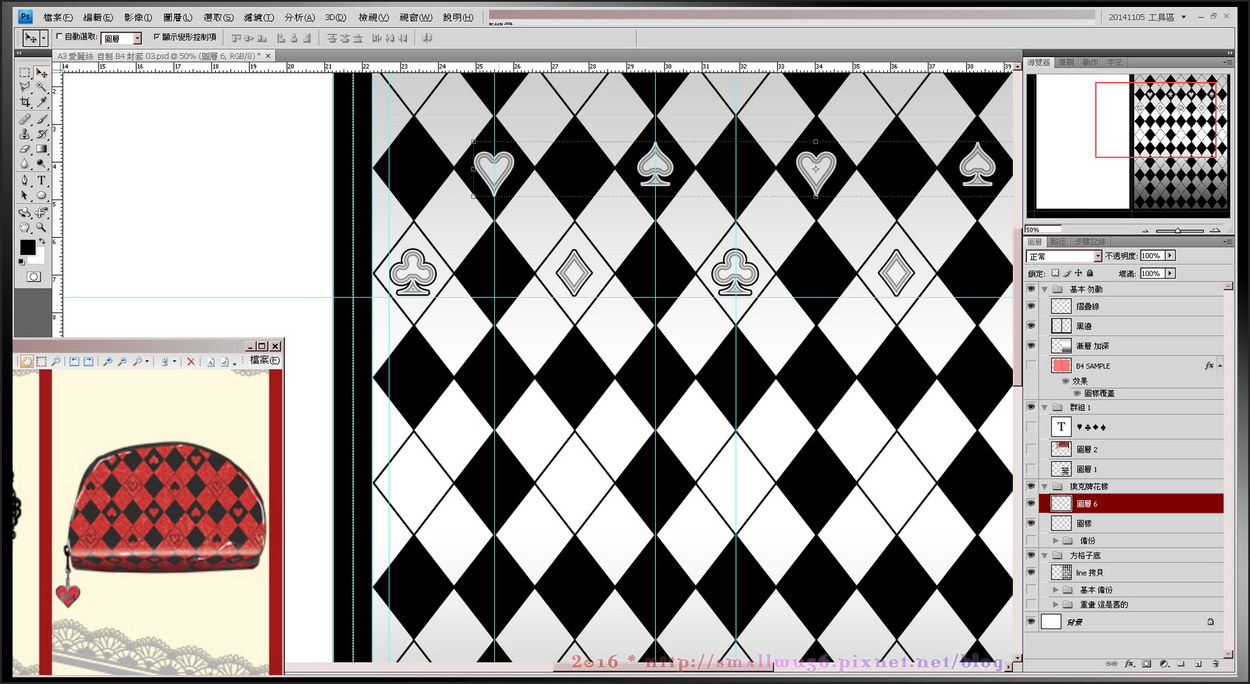Select the Eyedropper tool
Viewport: 1250px width, 684px height.
click(x=41, y=101)
